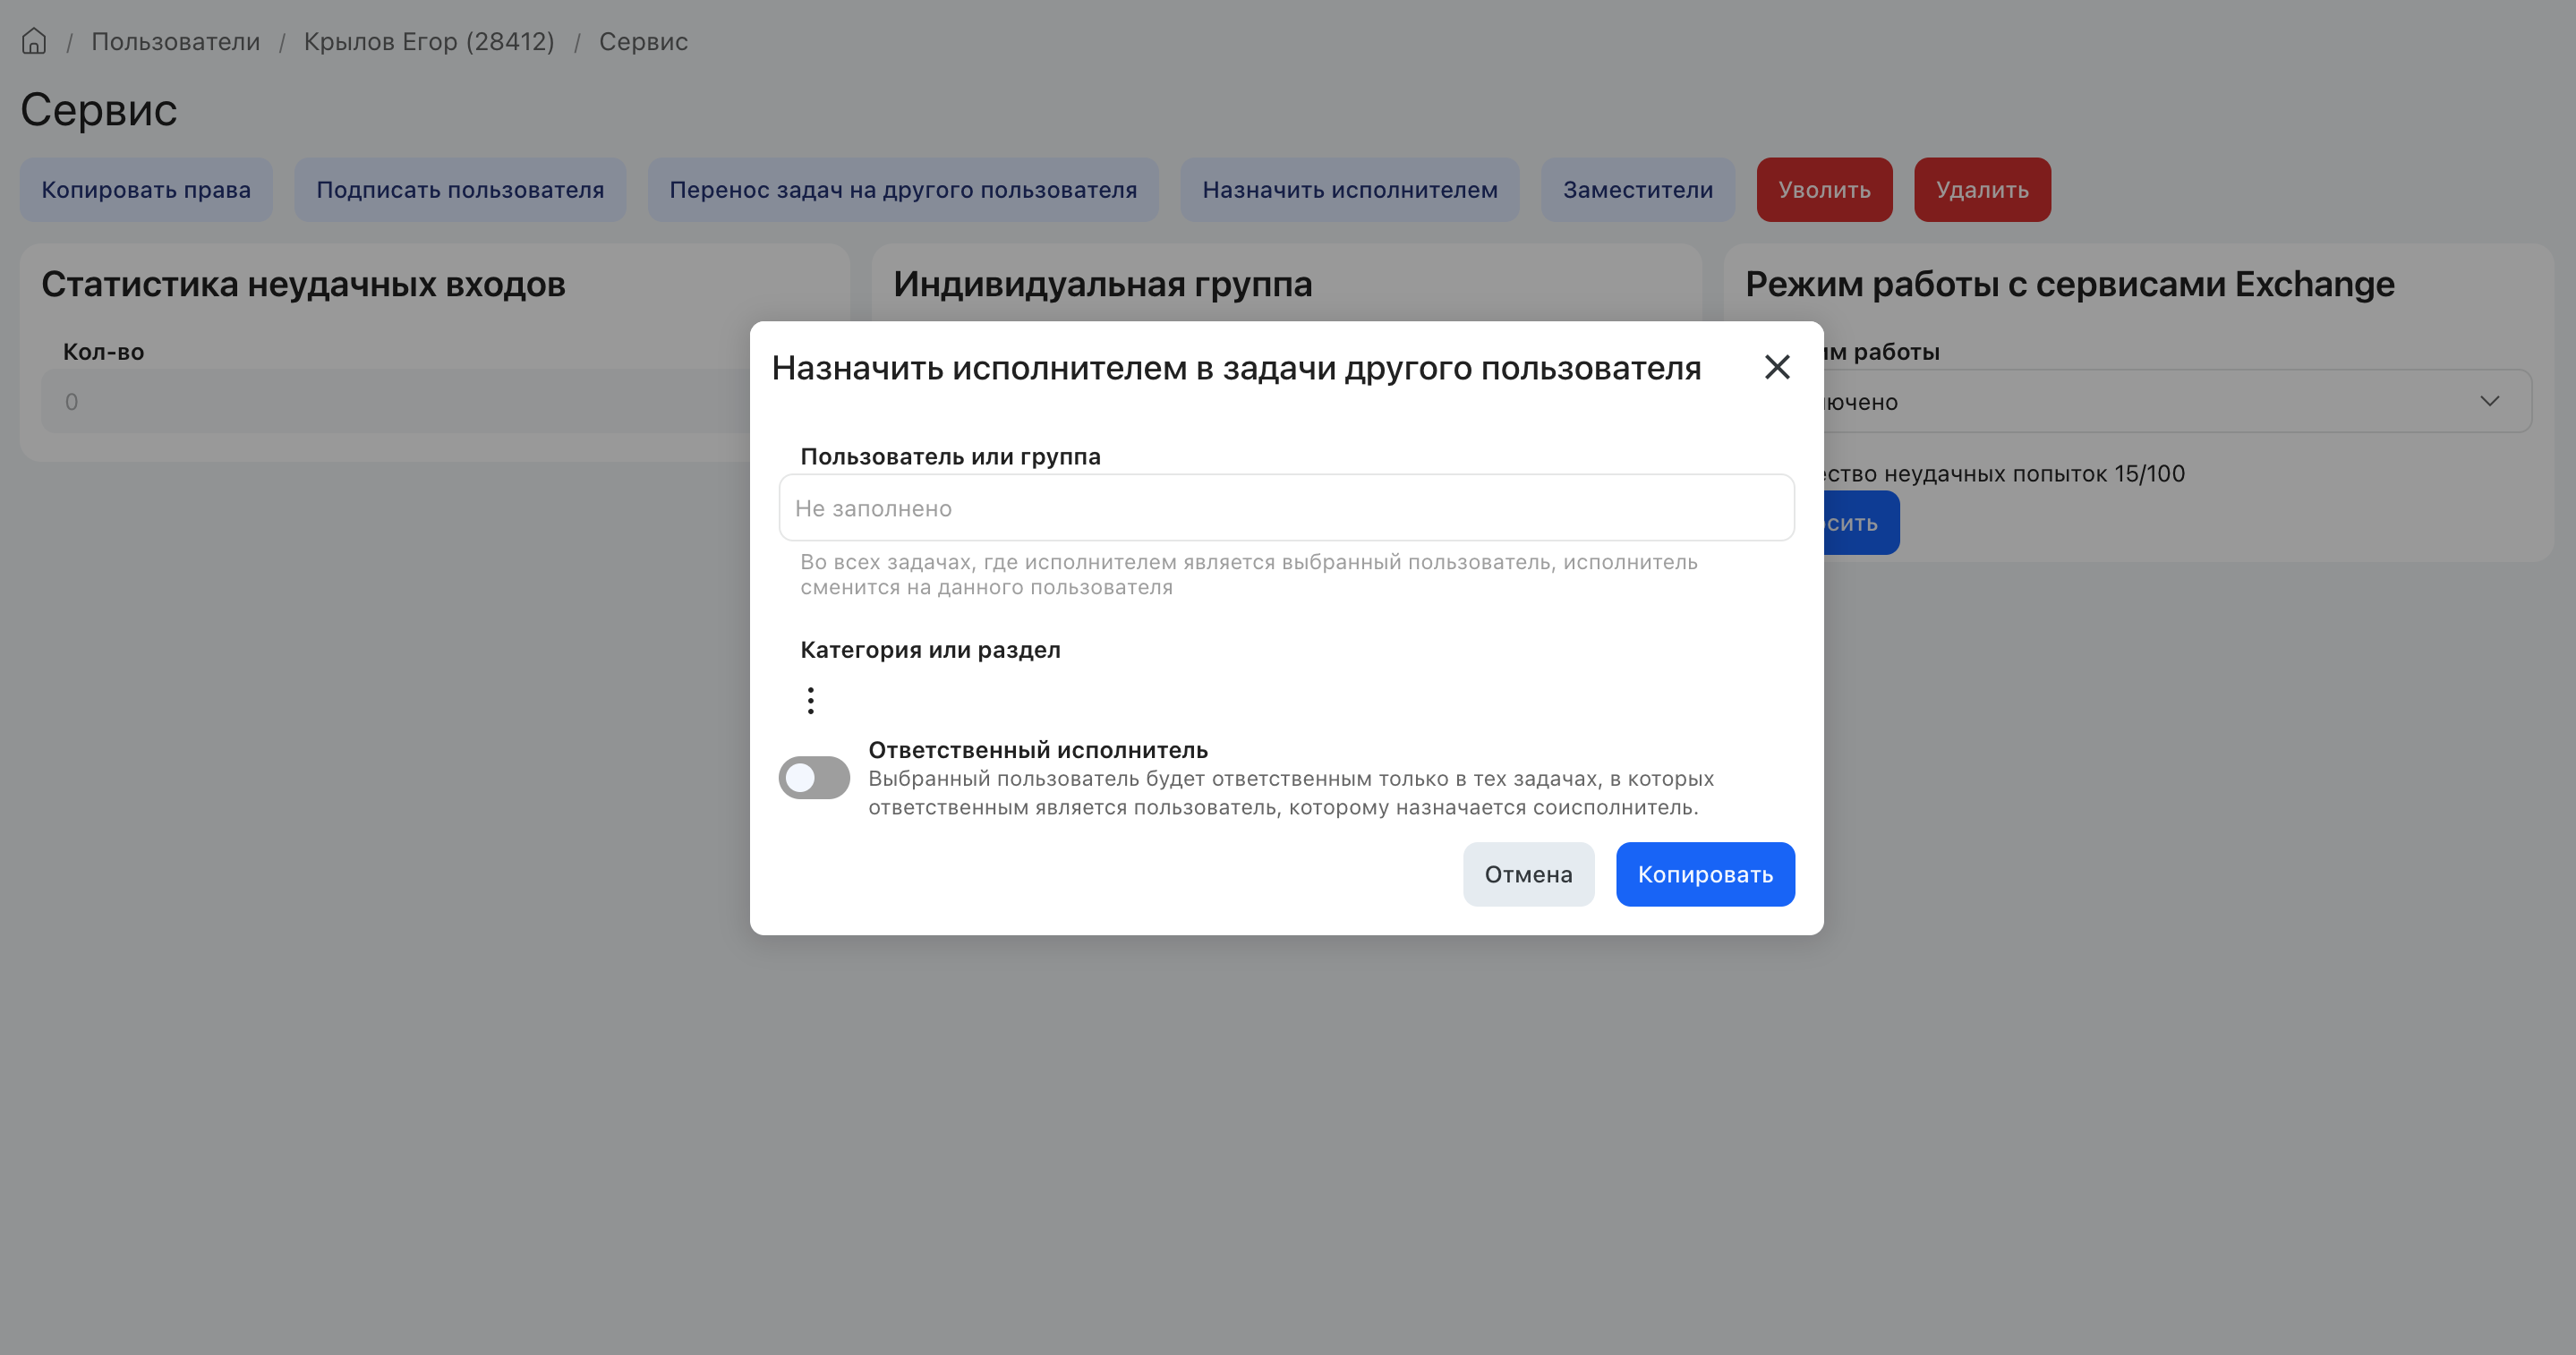Screen dimensions: 2576x1355
Task: Open Крылов Егор (28412) breadcrumb
Action: pyautogui.click(x=429, y=41)
